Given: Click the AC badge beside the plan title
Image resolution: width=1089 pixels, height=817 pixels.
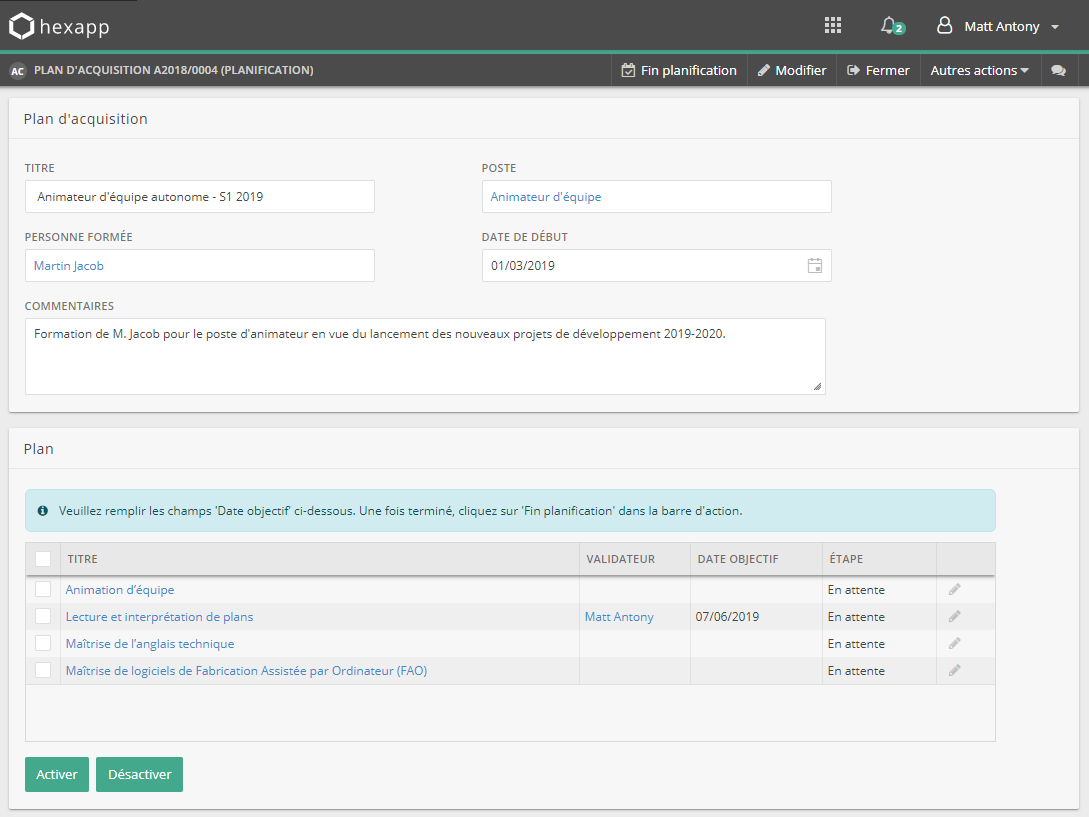Looking at the screenshot, I should [x=17, y=71].
